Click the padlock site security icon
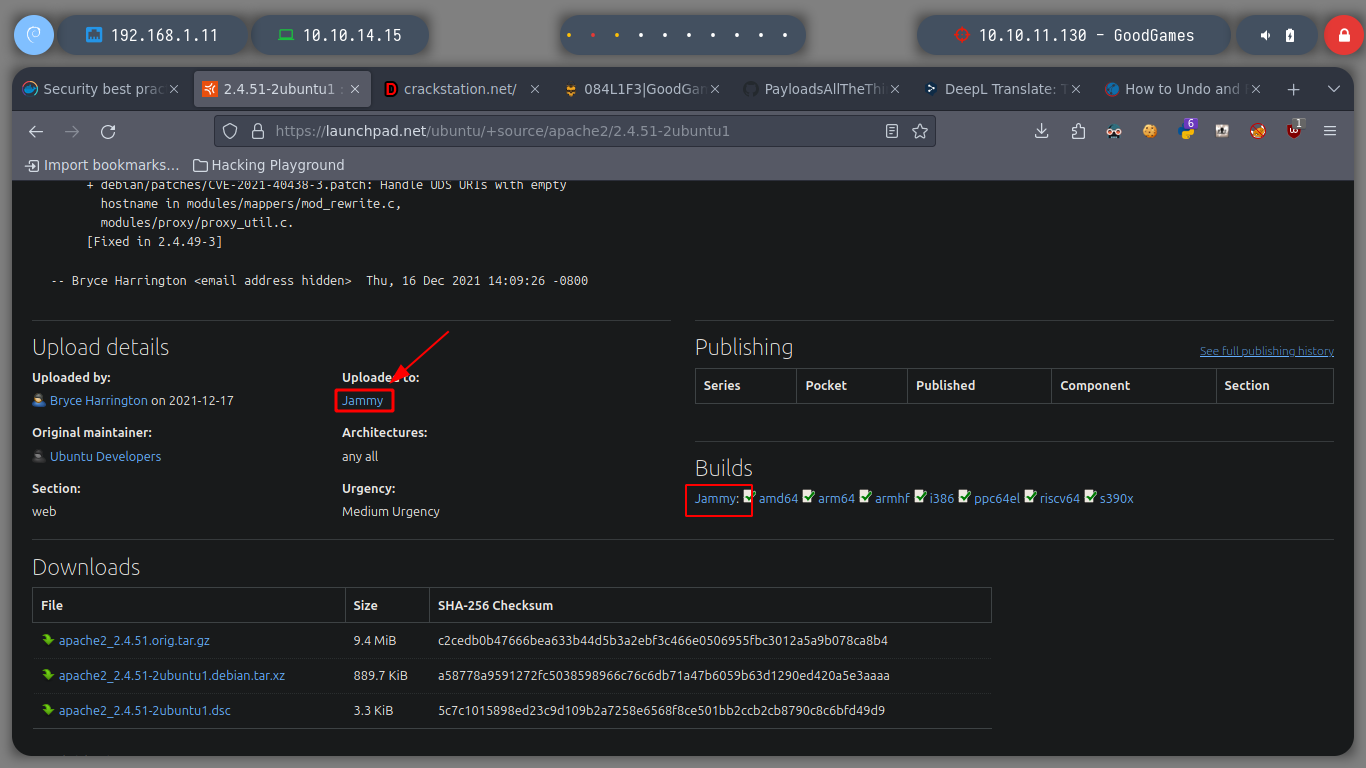 click(257, 131)
